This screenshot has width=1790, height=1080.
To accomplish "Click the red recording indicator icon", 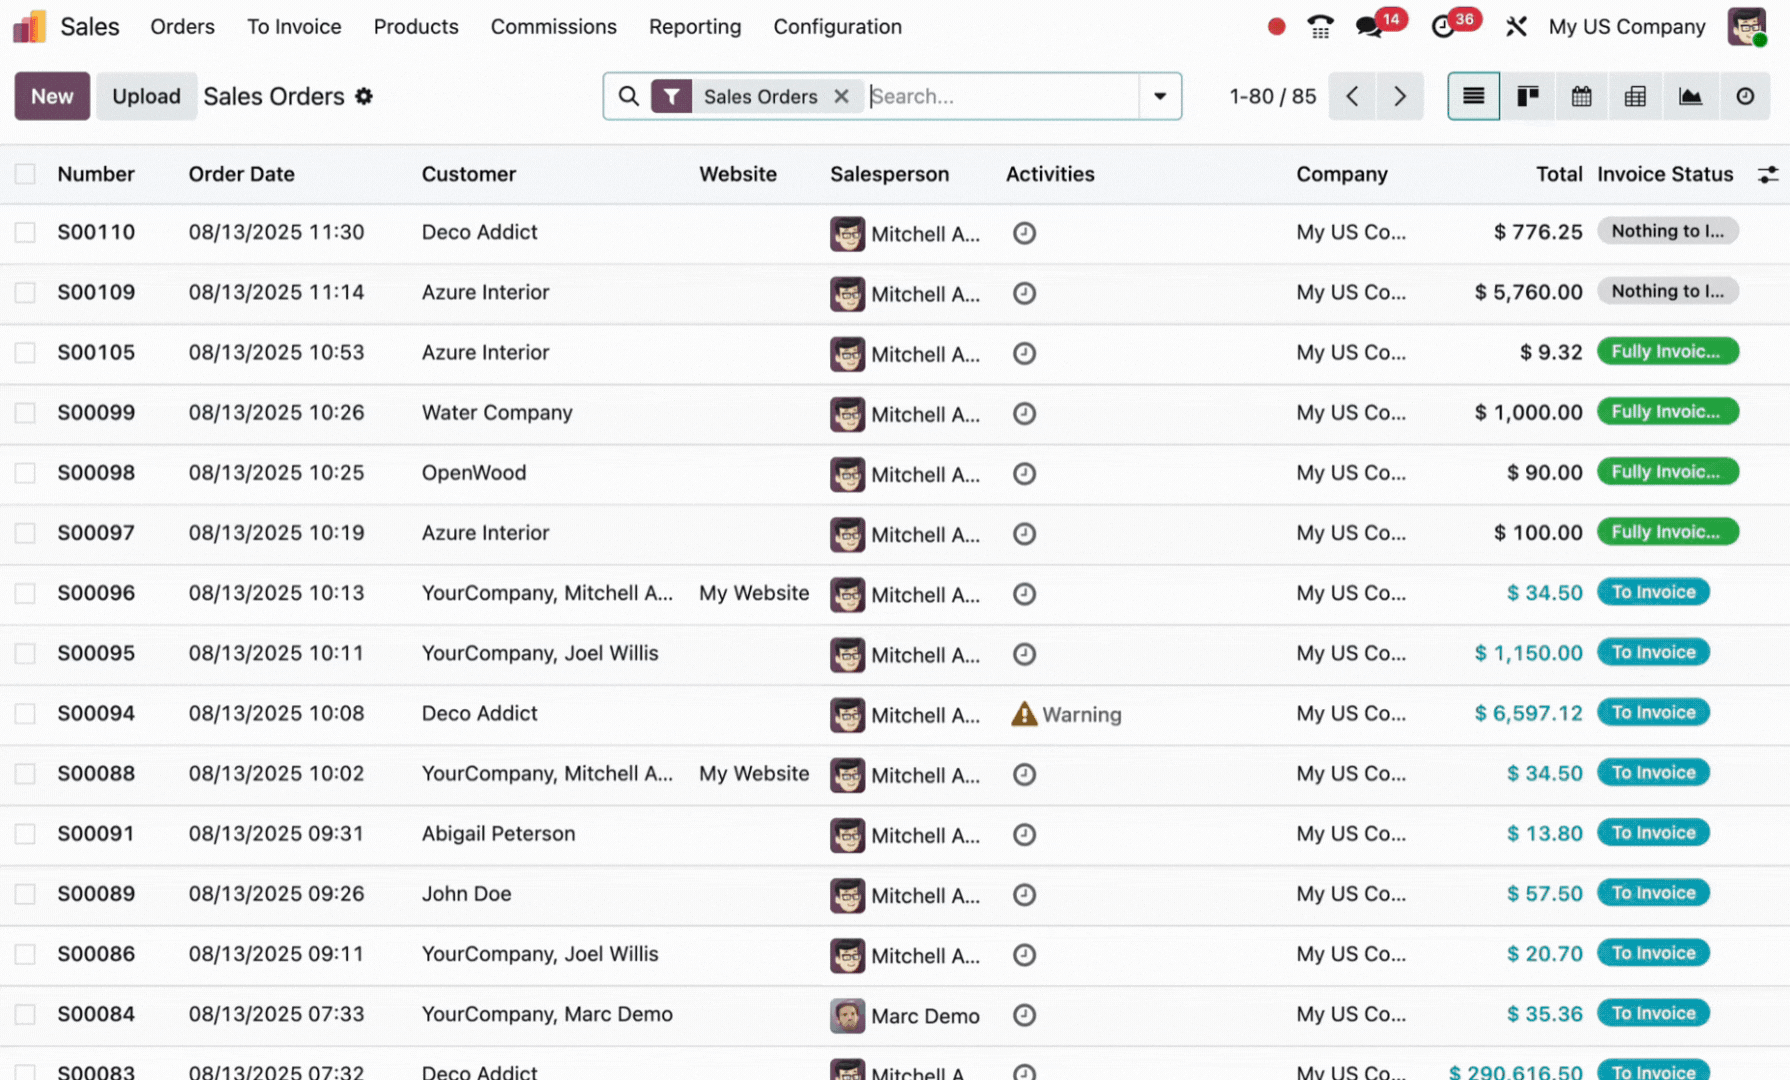I will pyautogui.click(x=1276, y=27).
